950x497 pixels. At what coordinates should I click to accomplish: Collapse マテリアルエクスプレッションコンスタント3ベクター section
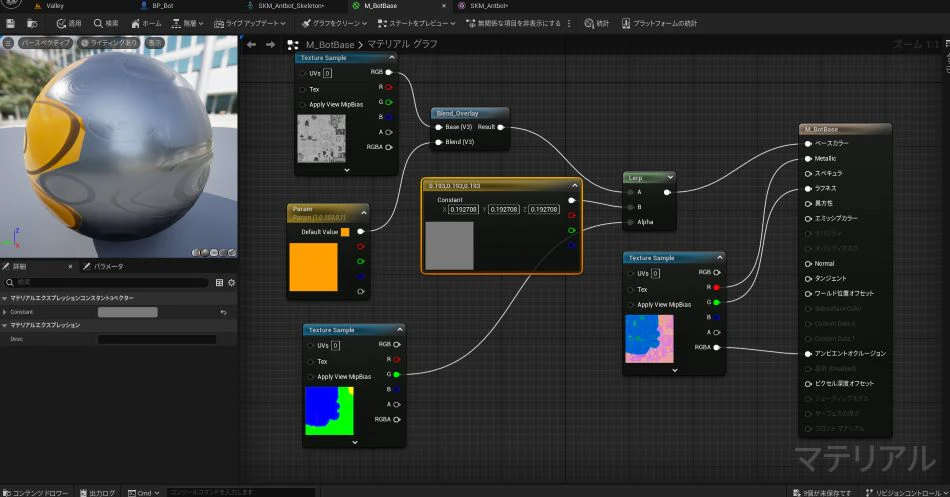5,298
